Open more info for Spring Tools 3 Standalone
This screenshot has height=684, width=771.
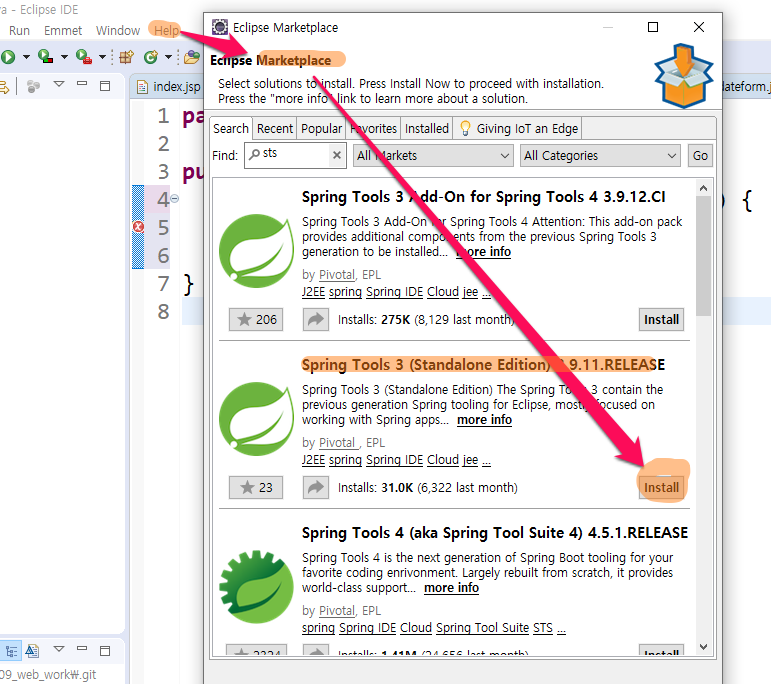(484, 420)
